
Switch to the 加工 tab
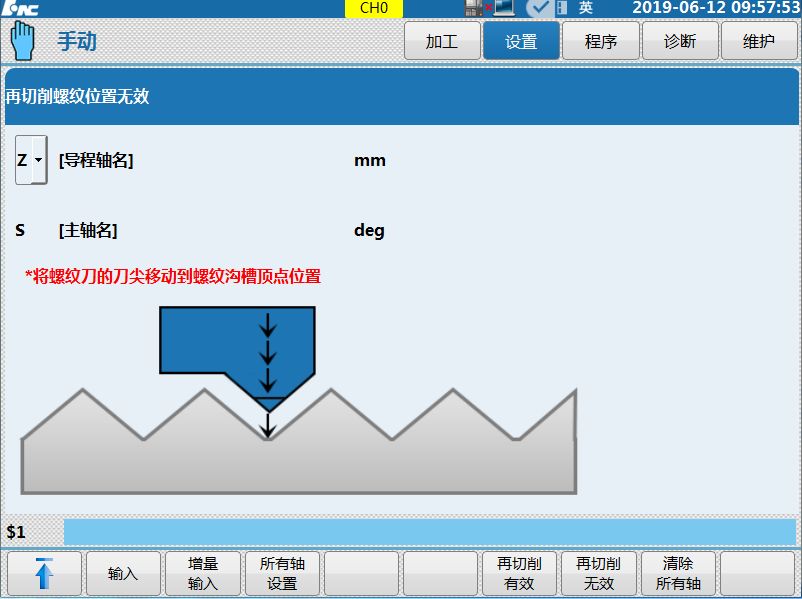click(441, 42)
